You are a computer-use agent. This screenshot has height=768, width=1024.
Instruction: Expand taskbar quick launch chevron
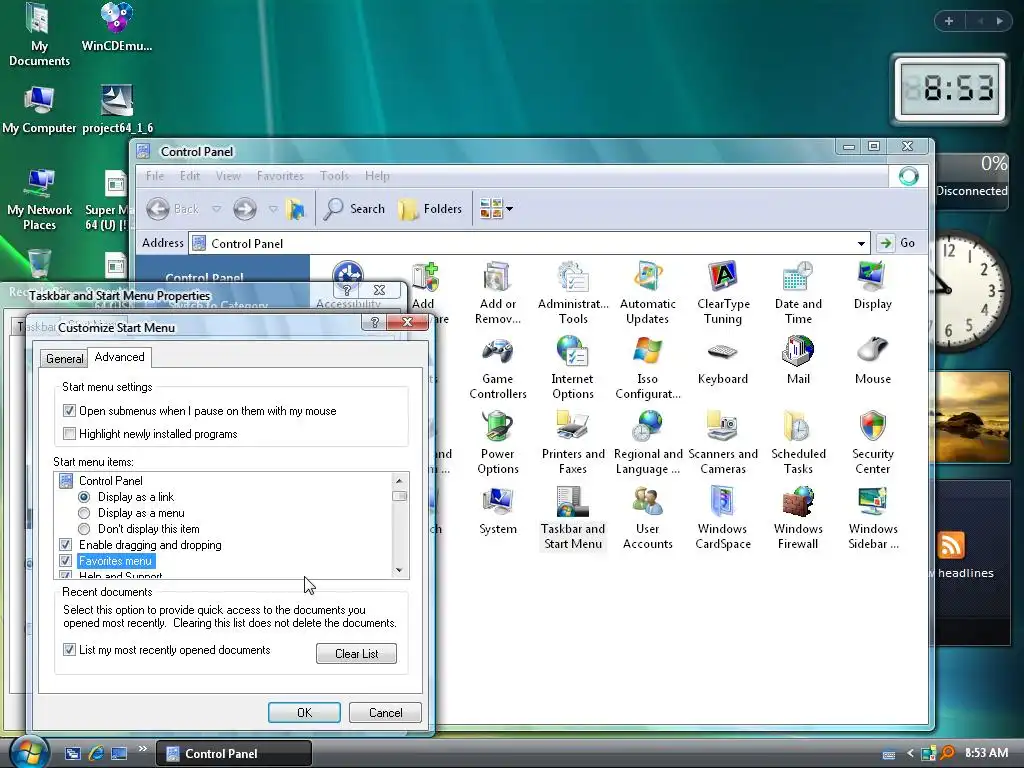142,748
